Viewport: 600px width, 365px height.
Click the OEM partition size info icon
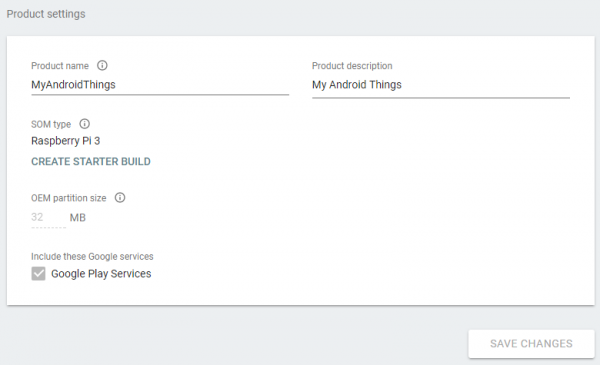(x=120, y=198)
